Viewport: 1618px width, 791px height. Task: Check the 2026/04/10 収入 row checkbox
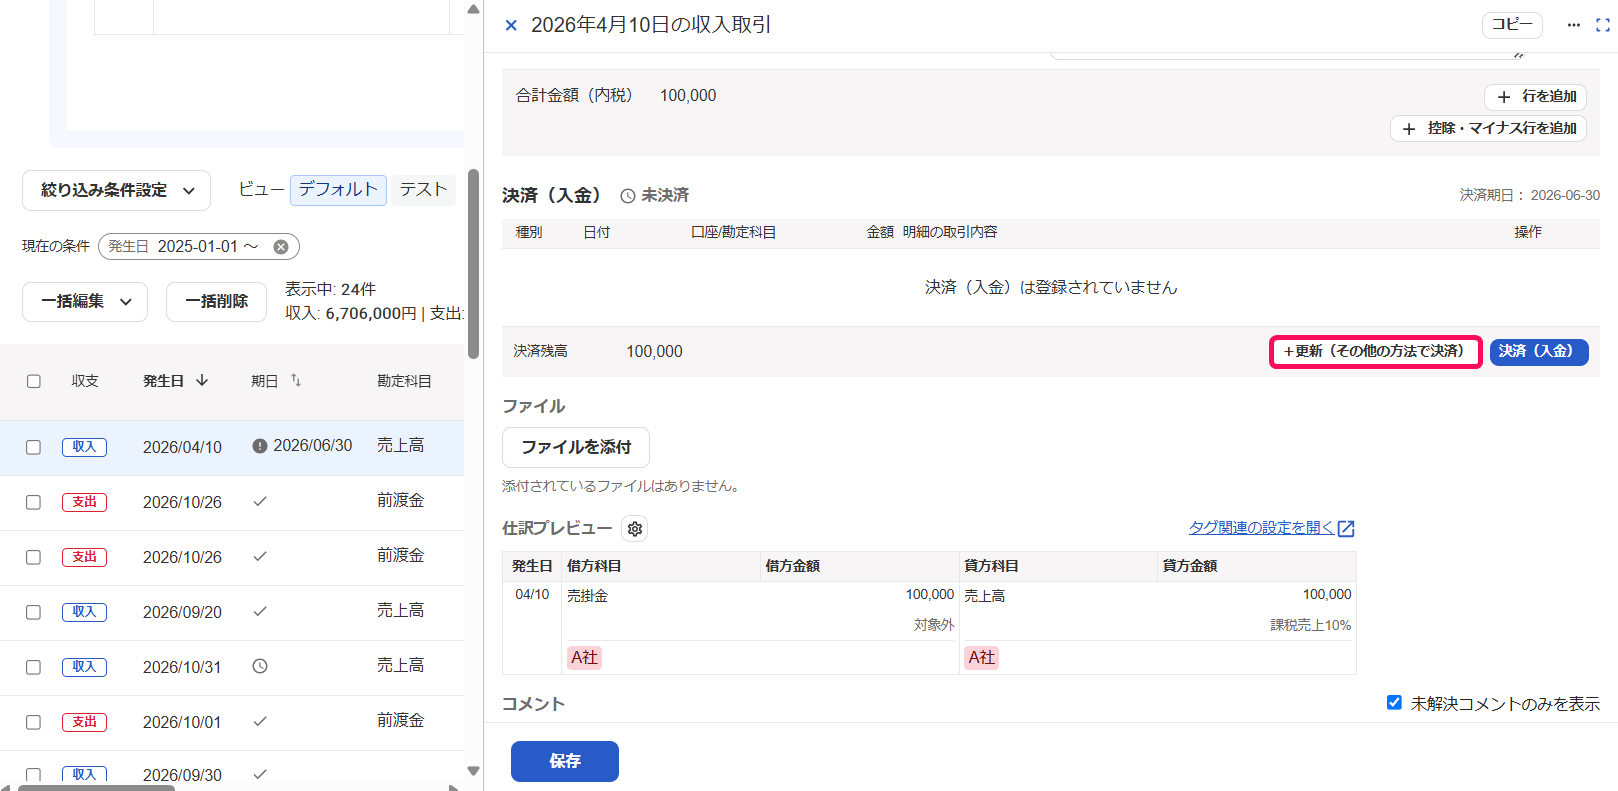(x=34, y=447)
